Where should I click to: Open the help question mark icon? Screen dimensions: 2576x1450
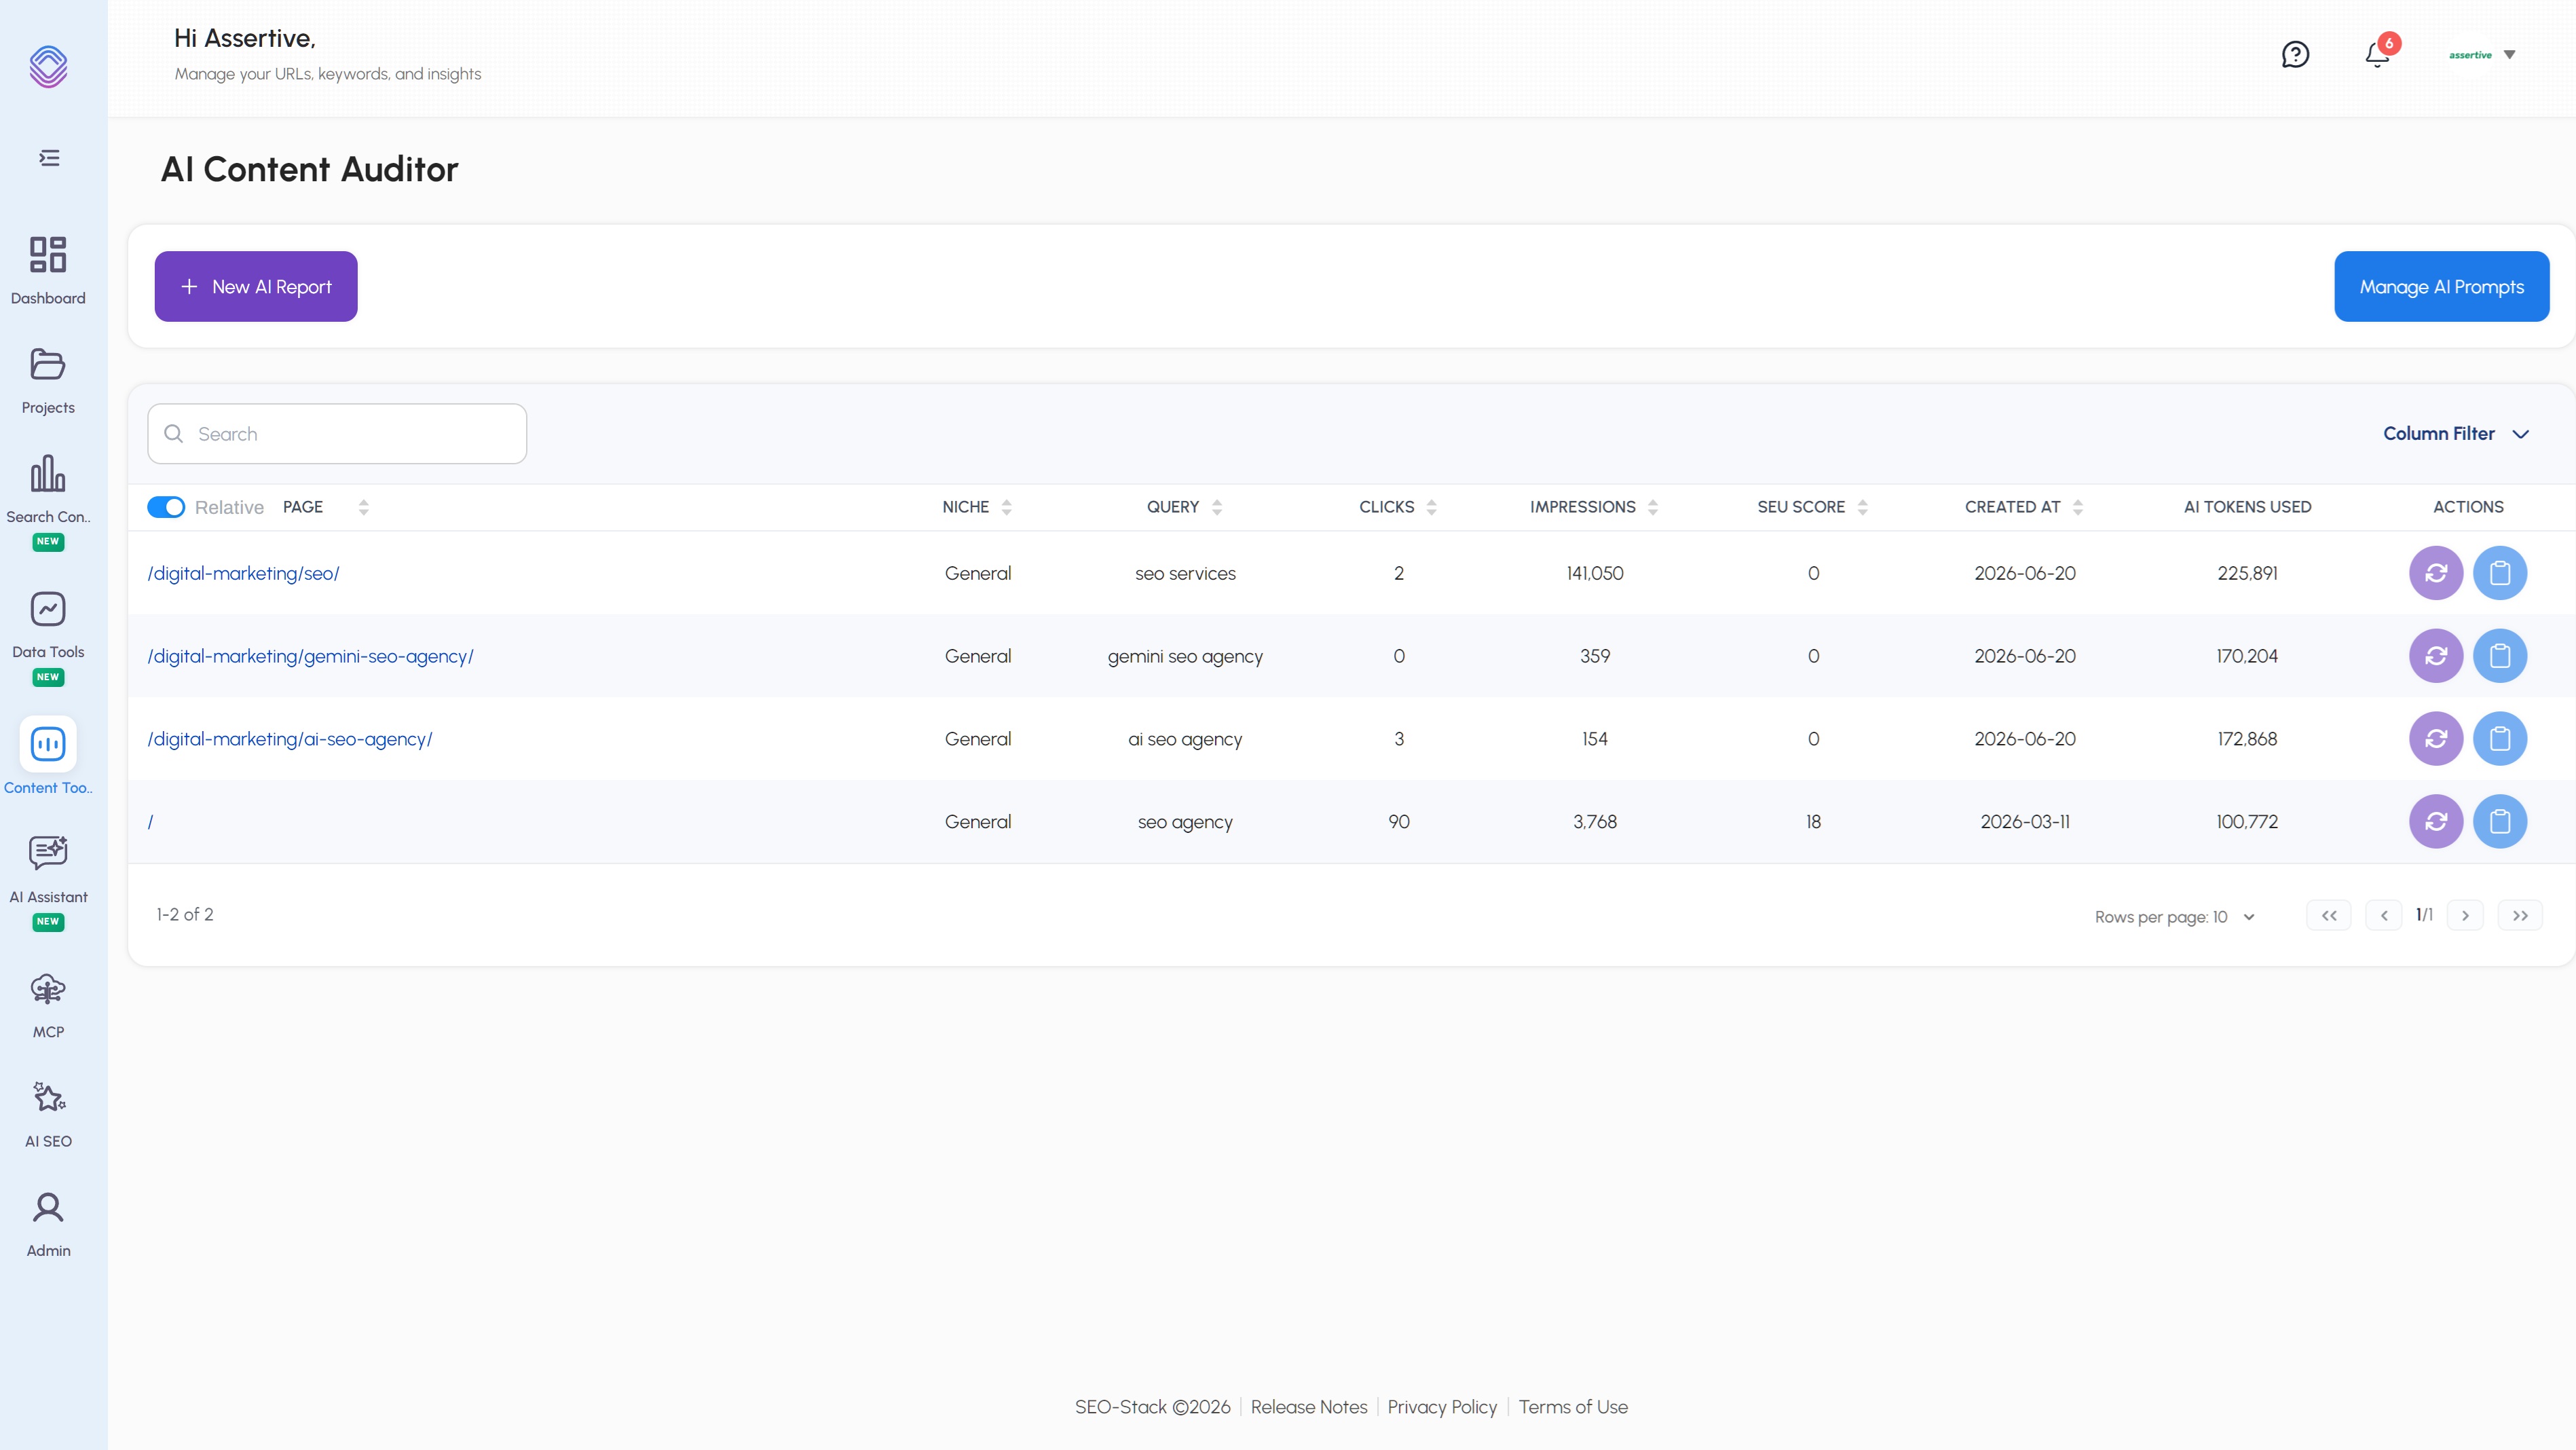pyautogui.click(x=2295, y=54)
